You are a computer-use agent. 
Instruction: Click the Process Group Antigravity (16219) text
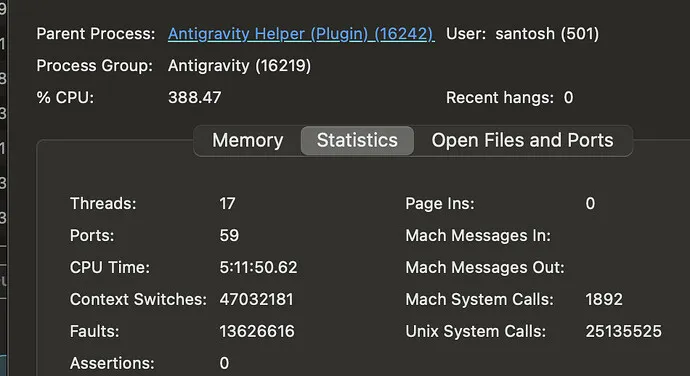pyautogui.click(x=239, y=66)
